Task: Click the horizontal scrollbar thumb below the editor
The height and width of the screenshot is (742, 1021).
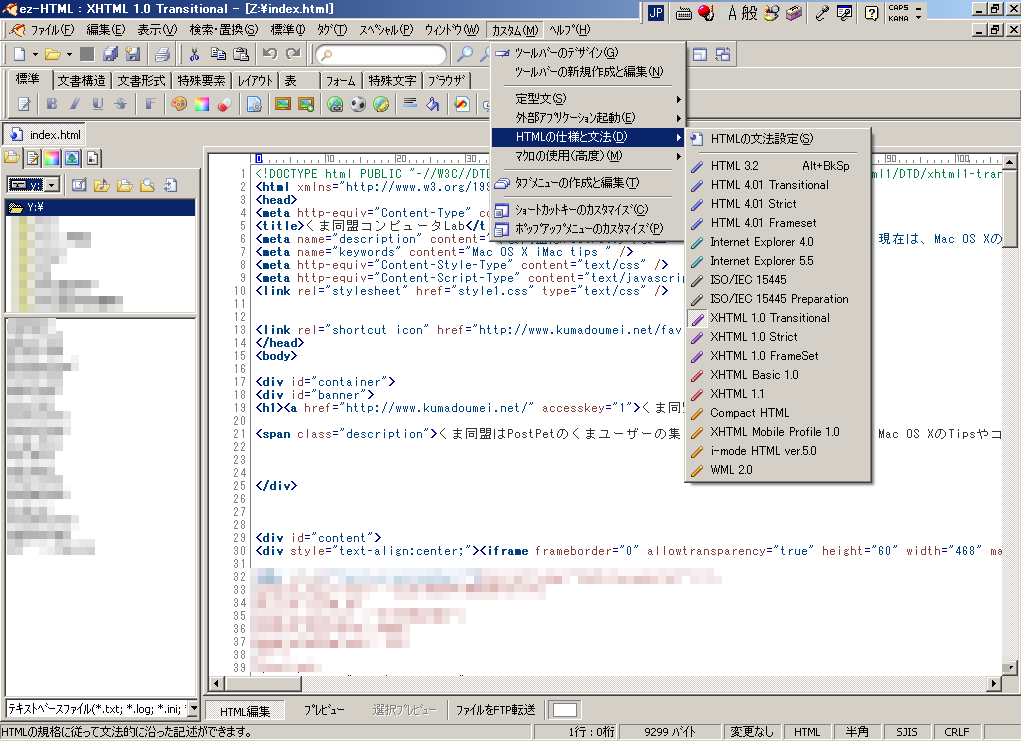Action: [263, 683]
